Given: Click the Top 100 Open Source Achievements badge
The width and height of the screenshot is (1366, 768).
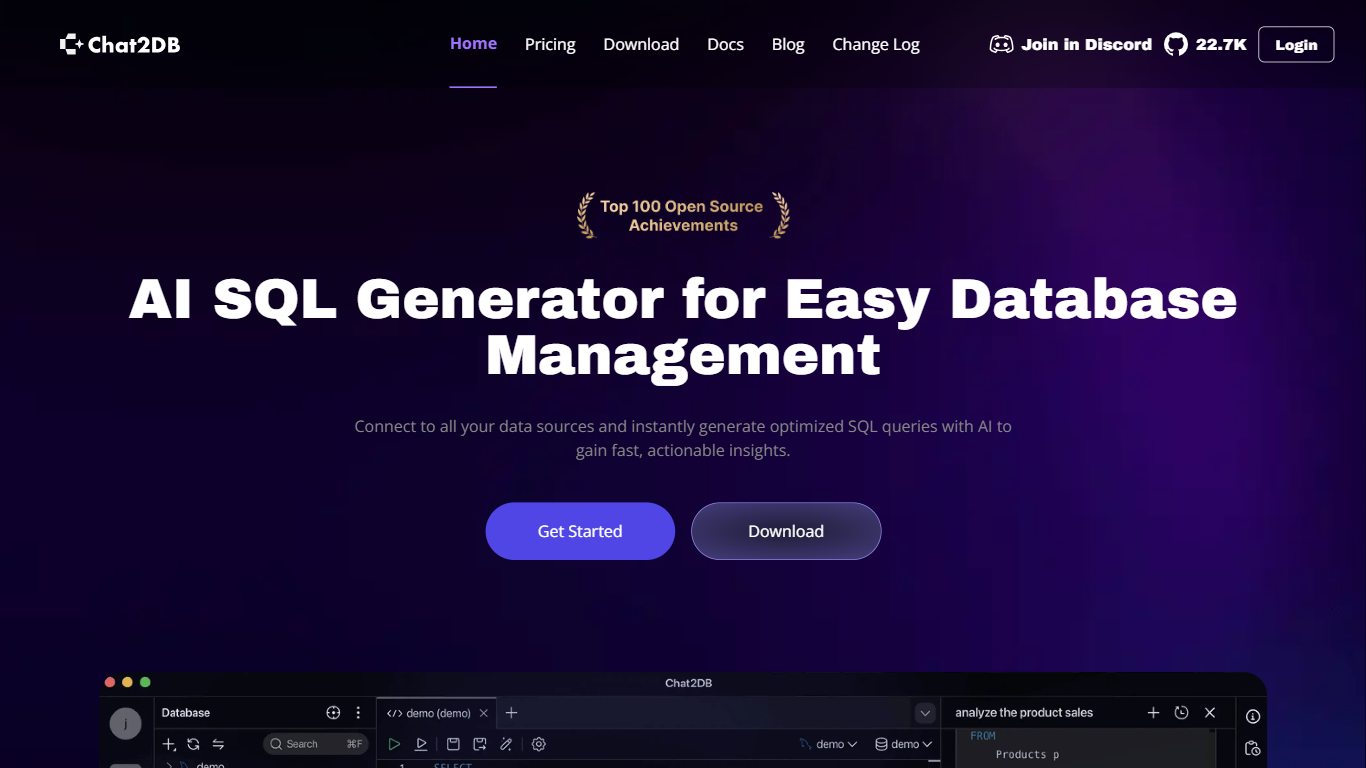Looking at the screenshot, I should pos(683,216).
